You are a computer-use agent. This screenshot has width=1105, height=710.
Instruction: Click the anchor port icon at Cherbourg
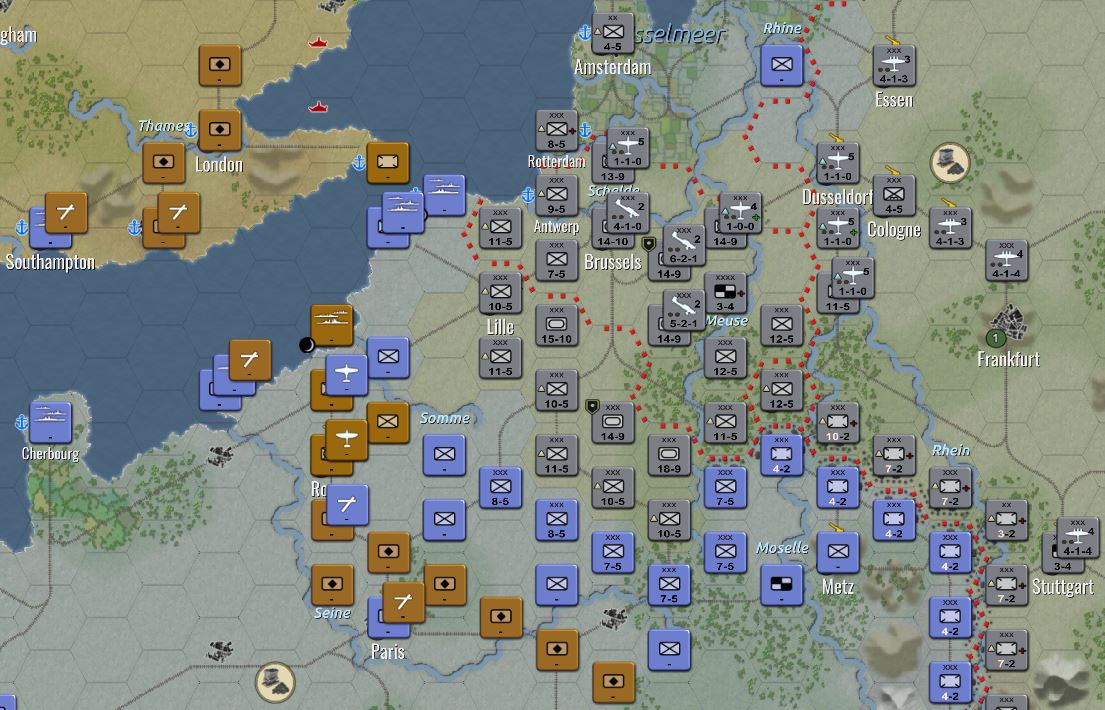click(x=22, y=422)
